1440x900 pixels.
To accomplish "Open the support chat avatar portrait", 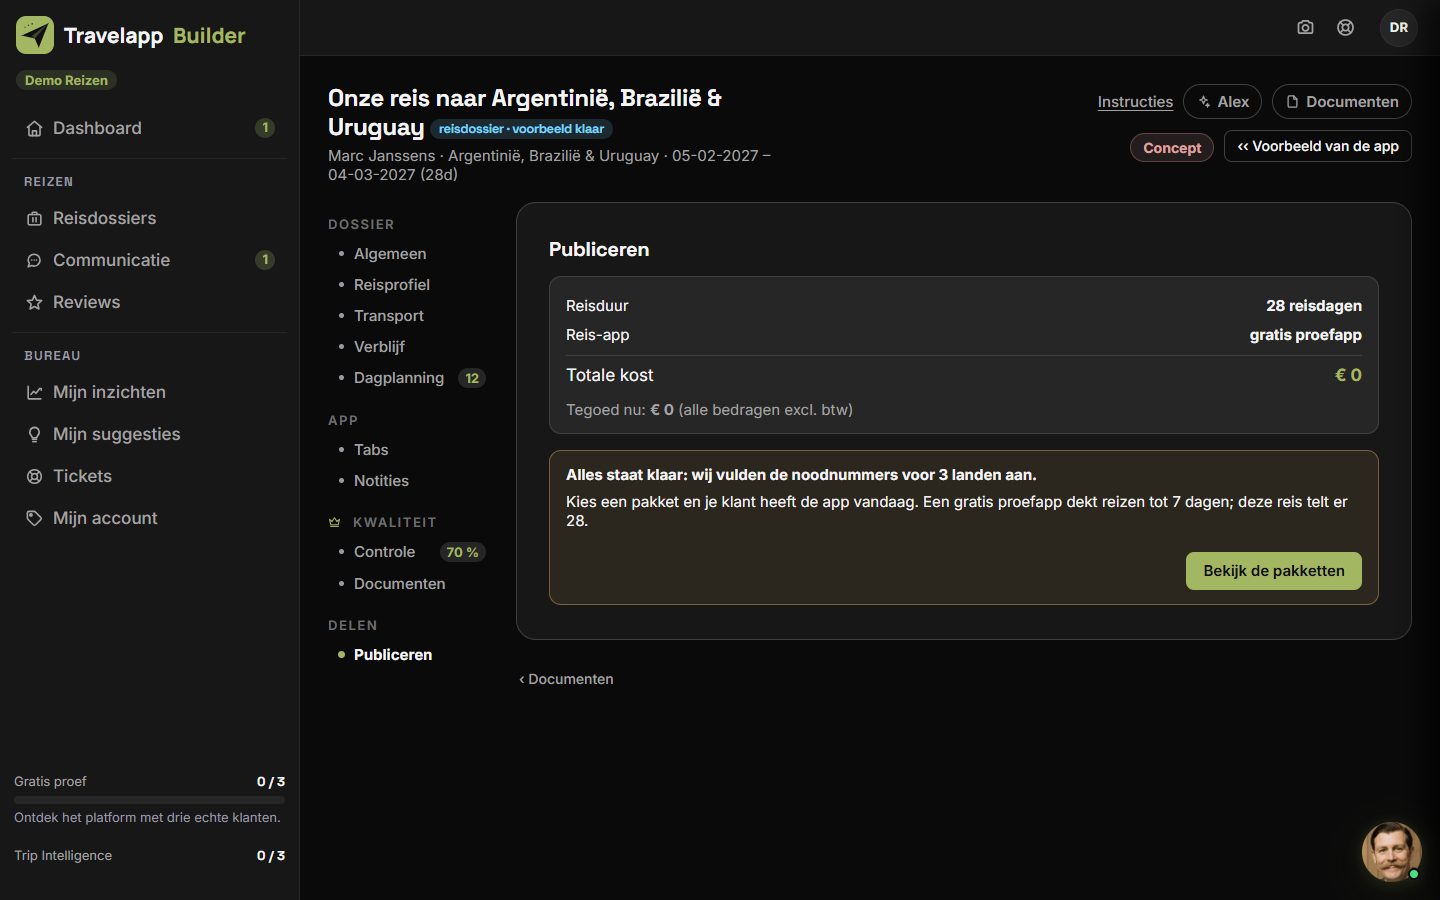I will [x=1391, y=852].
